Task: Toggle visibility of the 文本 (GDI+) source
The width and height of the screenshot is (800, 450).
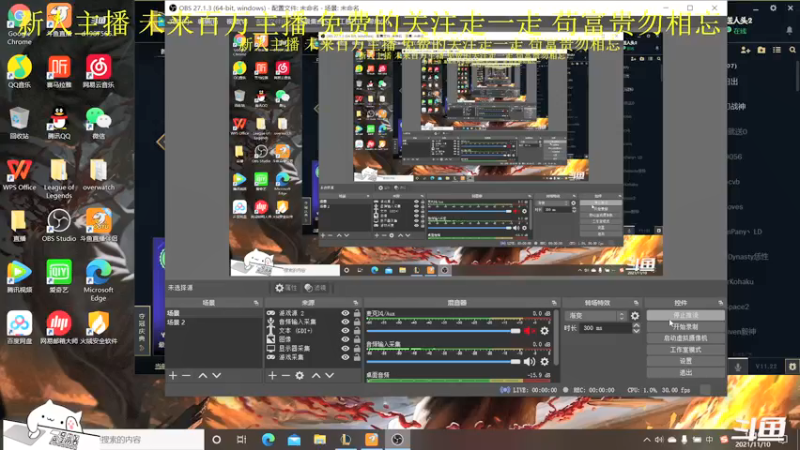Action: point(345,331)
